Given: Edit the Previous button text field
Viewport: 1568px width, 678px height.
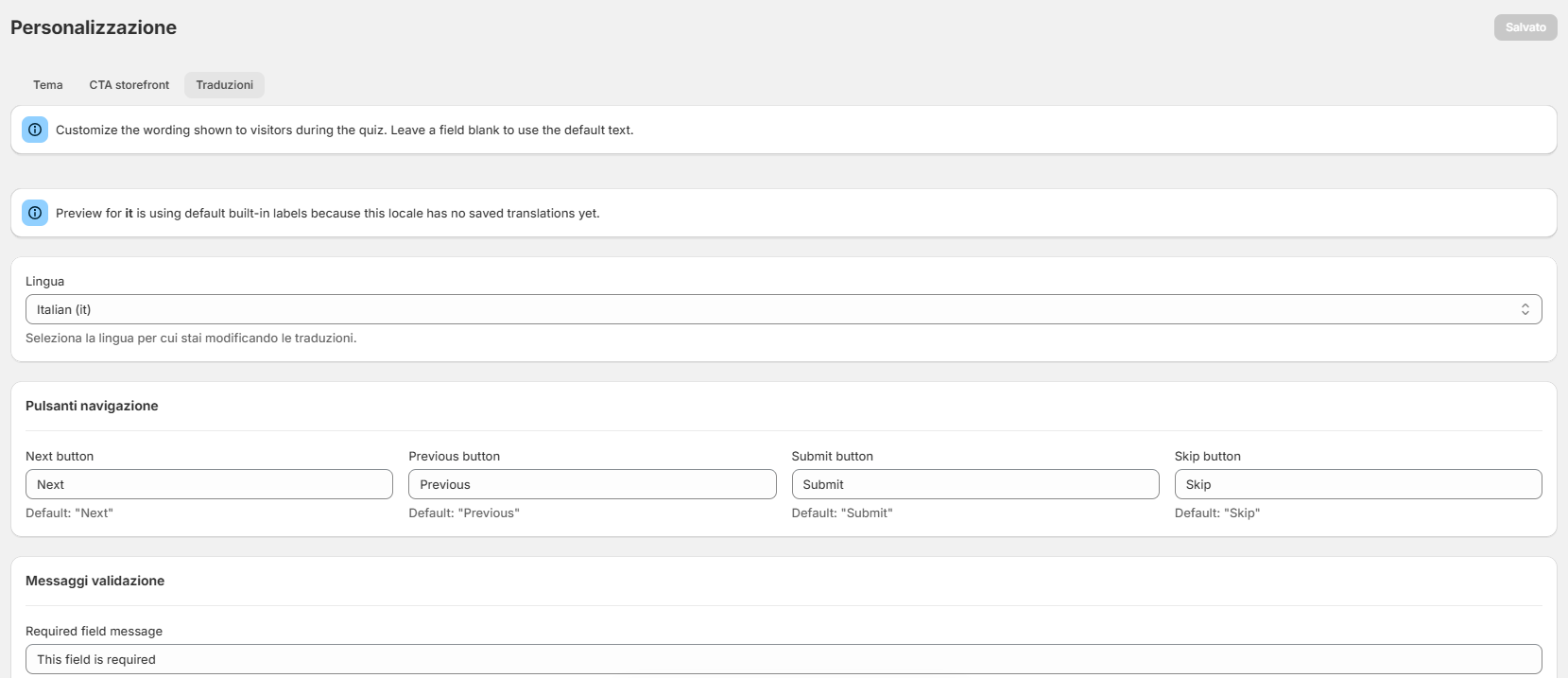Looking at the screenshot, I should 592,484.
